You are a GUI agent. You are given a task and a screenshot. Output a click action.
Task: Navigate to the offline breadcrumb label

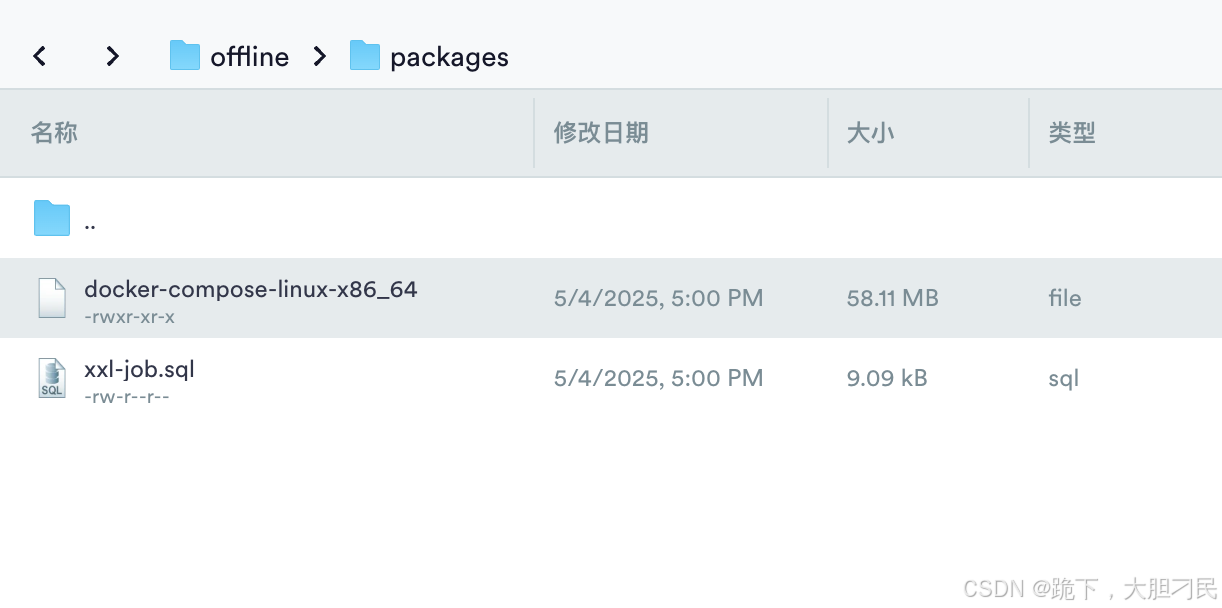(249, 57)
